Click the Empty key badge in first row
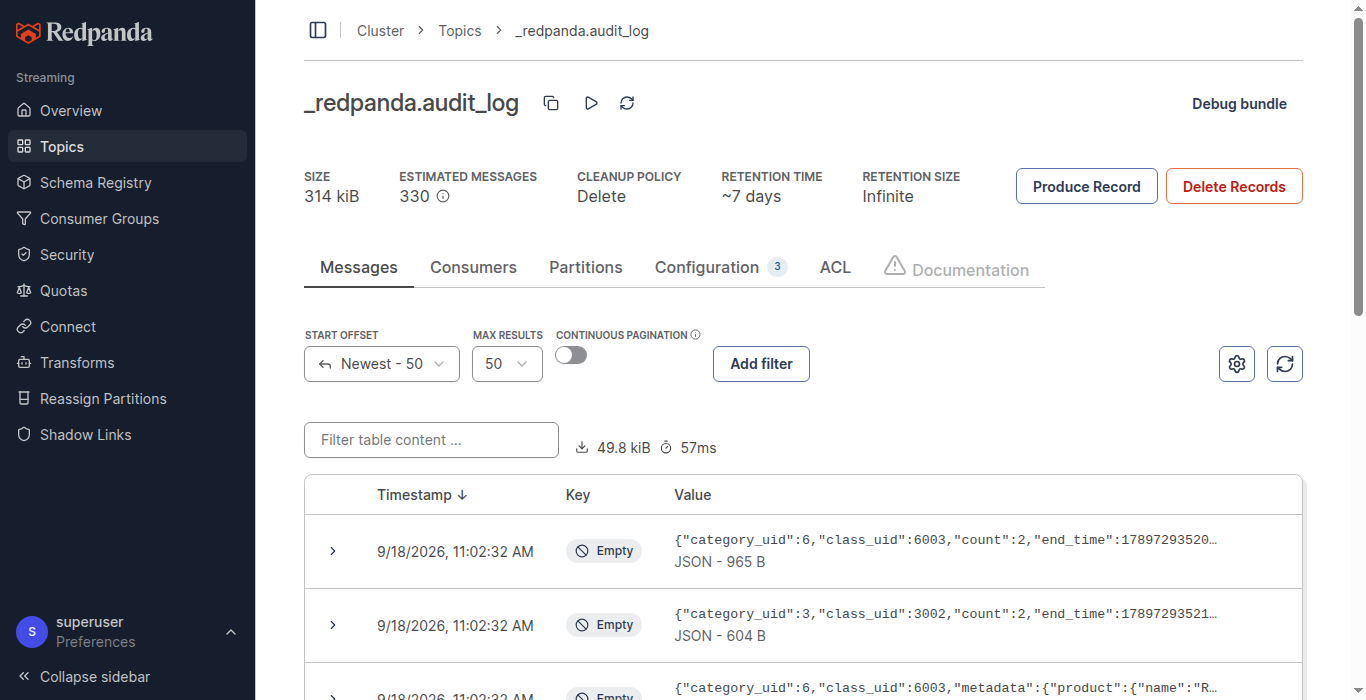Screen dimensions: 1366x700 [604, 551]
